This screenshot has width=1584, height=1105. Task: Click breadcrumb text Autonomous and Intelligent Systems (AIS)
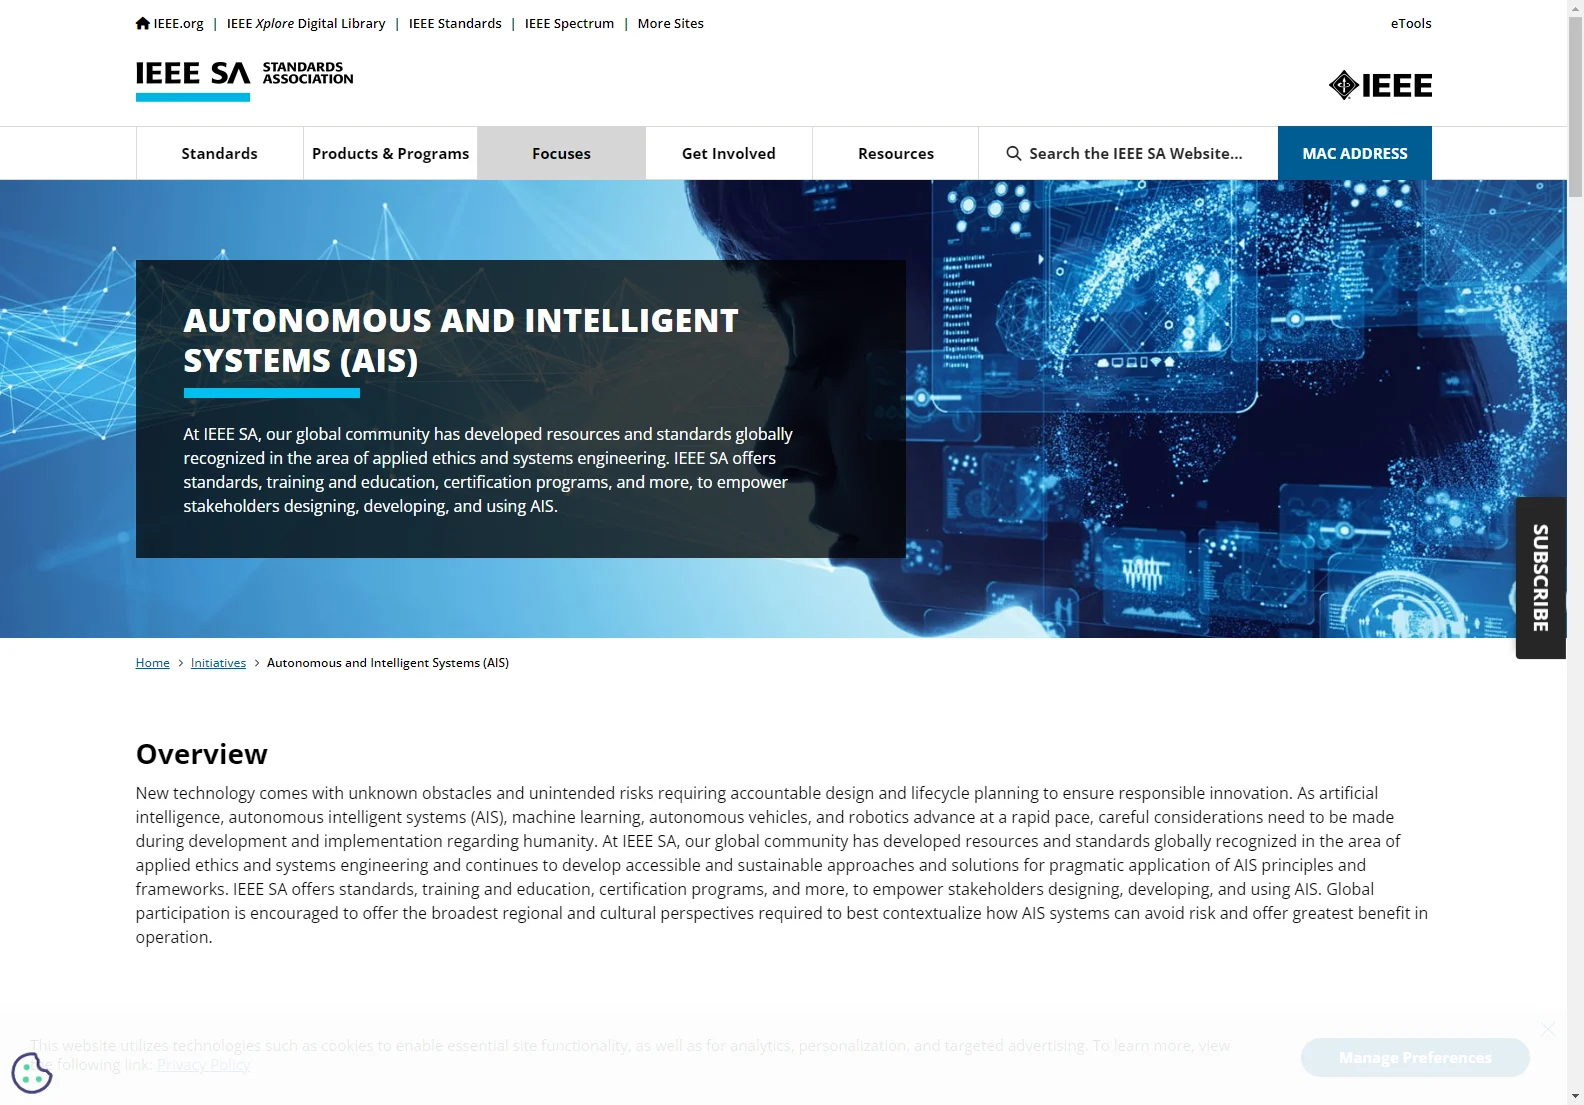(388, 663)
